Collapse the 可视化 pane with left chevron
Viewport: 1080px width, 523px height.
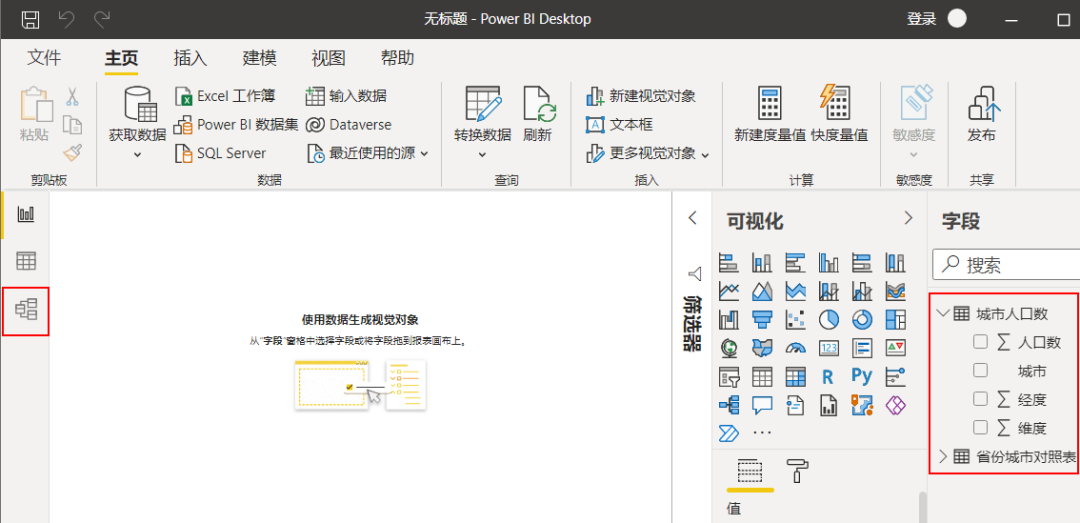[693, 219]
